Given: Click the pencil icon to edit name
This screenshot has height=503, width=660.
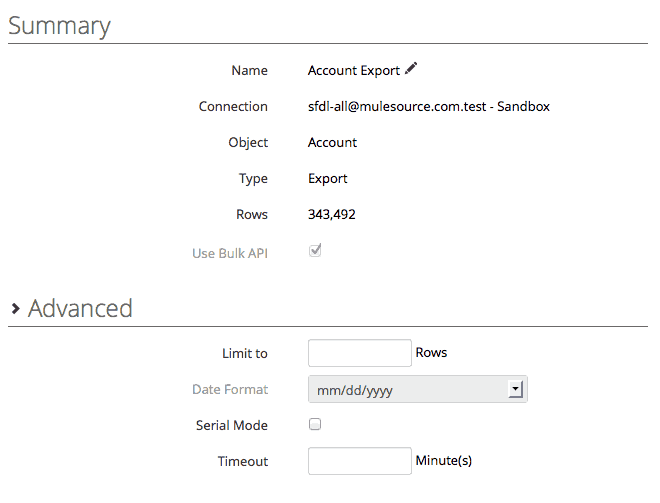Looking at the screenshot, I should point(411,70).
